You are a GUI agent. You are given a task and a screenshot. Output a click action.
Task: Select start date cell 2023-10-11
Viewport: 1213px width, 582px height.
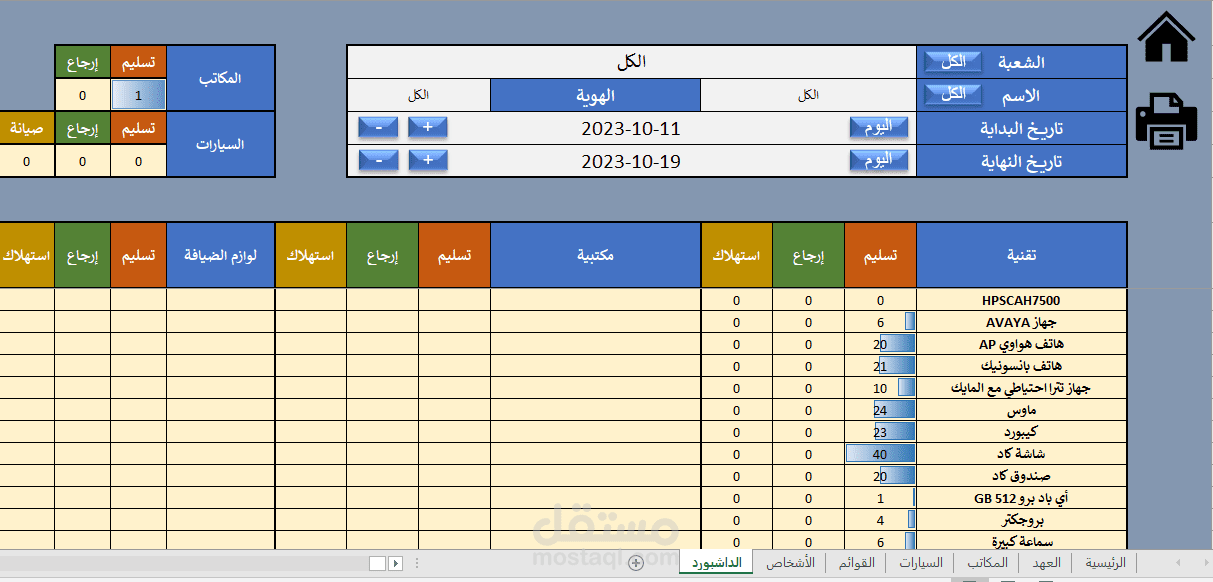point(631,128)
